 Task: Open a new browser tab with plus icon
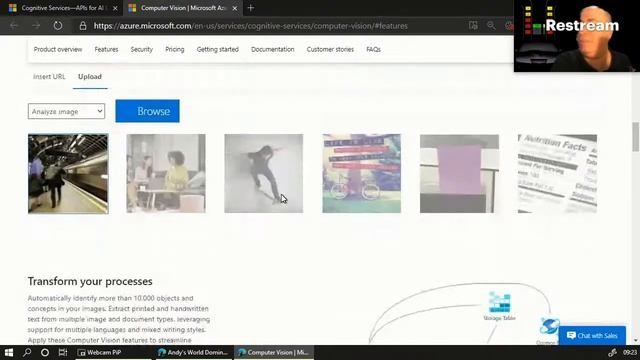[x=251, y=8]
